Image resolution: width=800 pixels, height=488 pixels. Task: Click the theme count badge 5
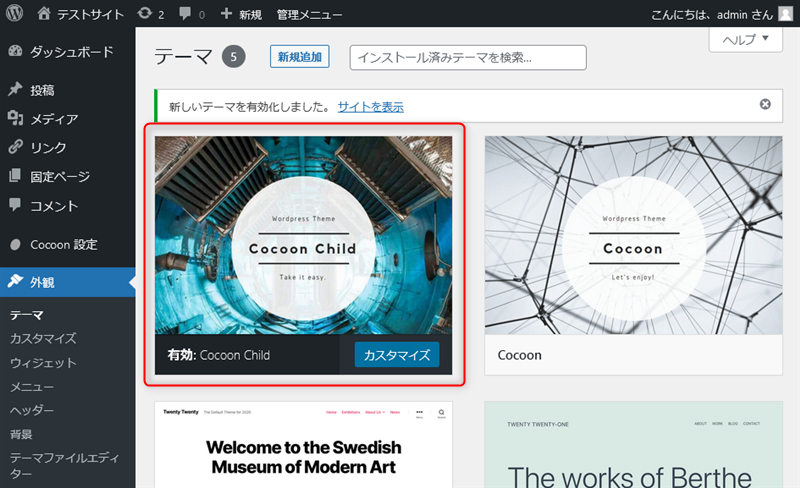(233, 57)
